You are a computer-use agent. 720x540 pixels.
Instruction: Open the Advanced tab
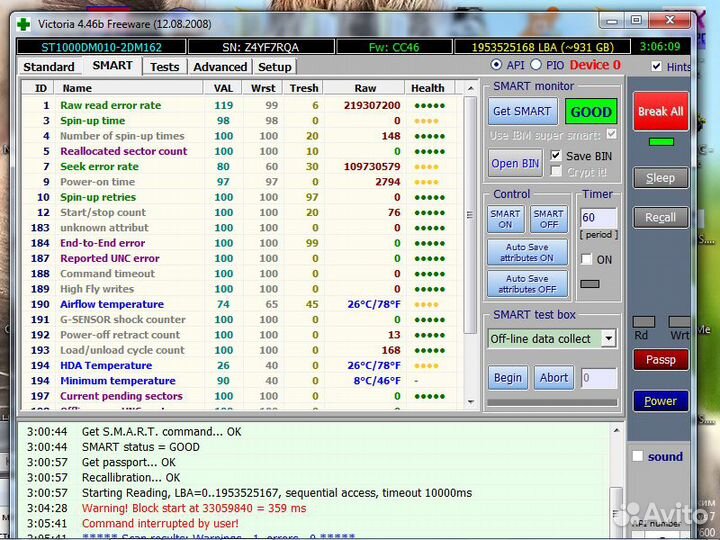220,67
